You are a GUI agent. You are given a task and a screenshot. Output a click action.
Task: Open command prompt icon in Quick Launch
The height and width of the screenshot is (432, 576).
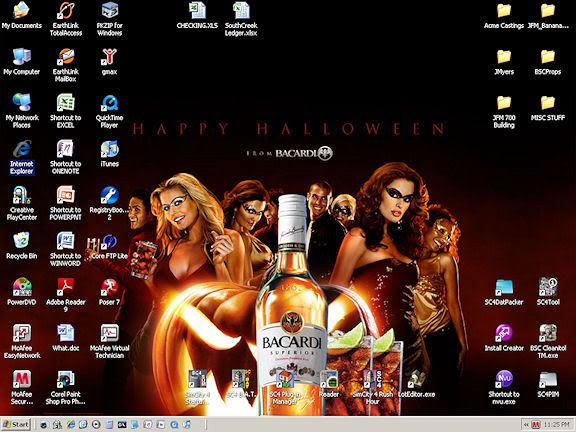coord(122,425)
